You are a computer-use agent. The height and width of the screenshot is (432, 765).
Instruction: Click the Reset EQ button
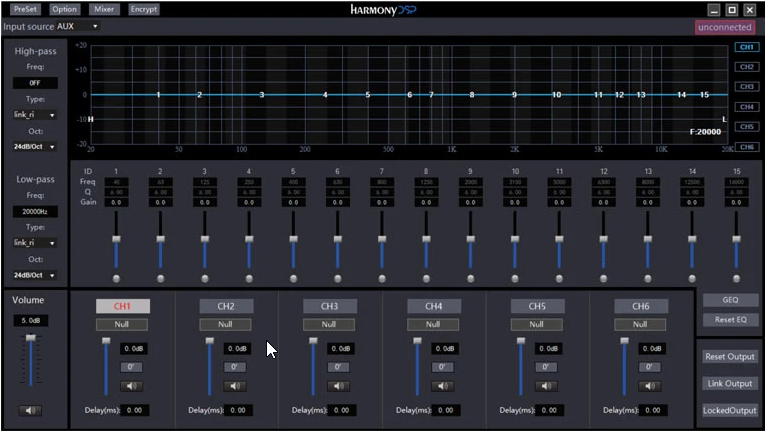730,320
